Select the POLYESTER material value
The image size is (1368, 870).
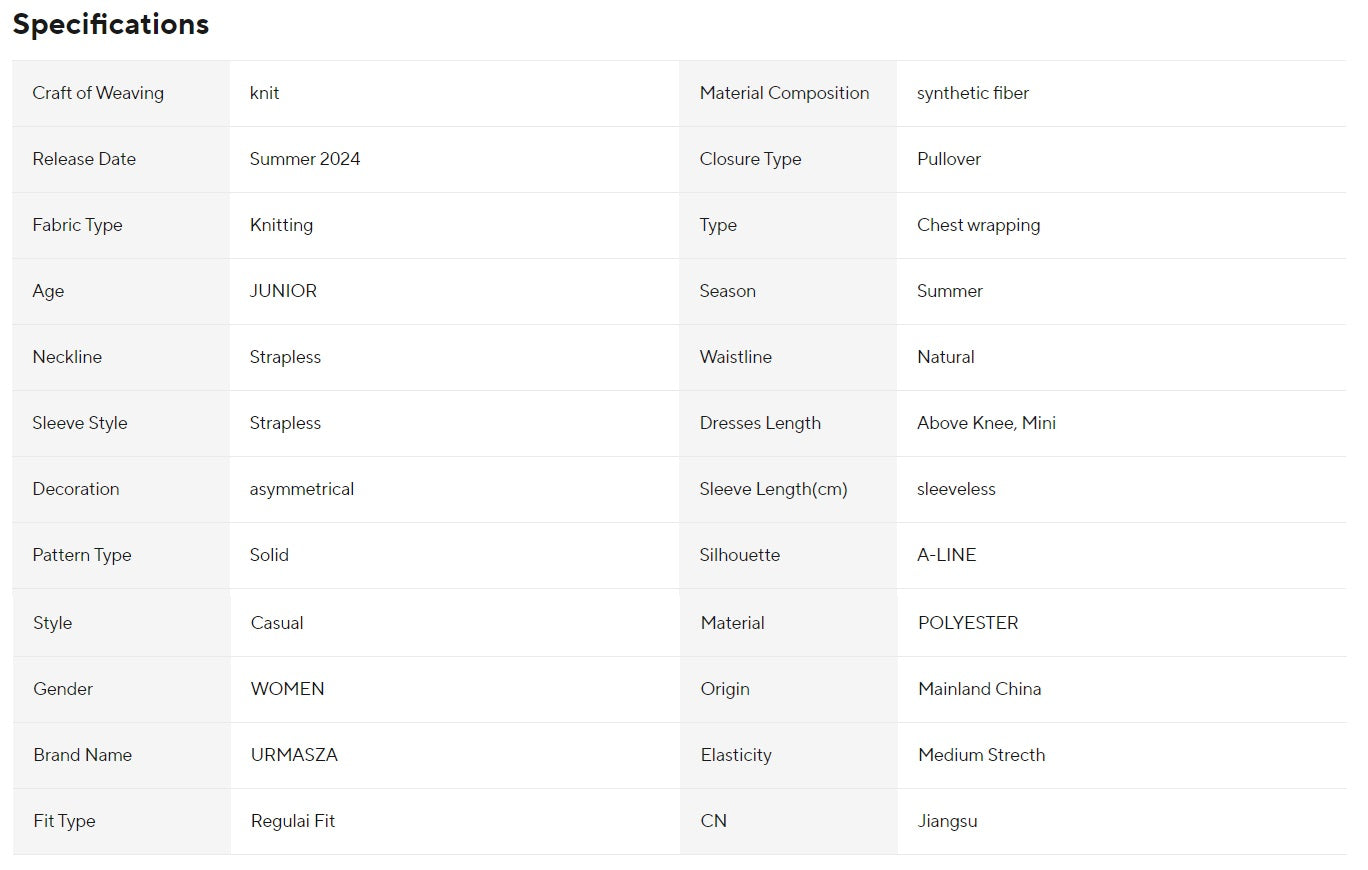[968, 623]
